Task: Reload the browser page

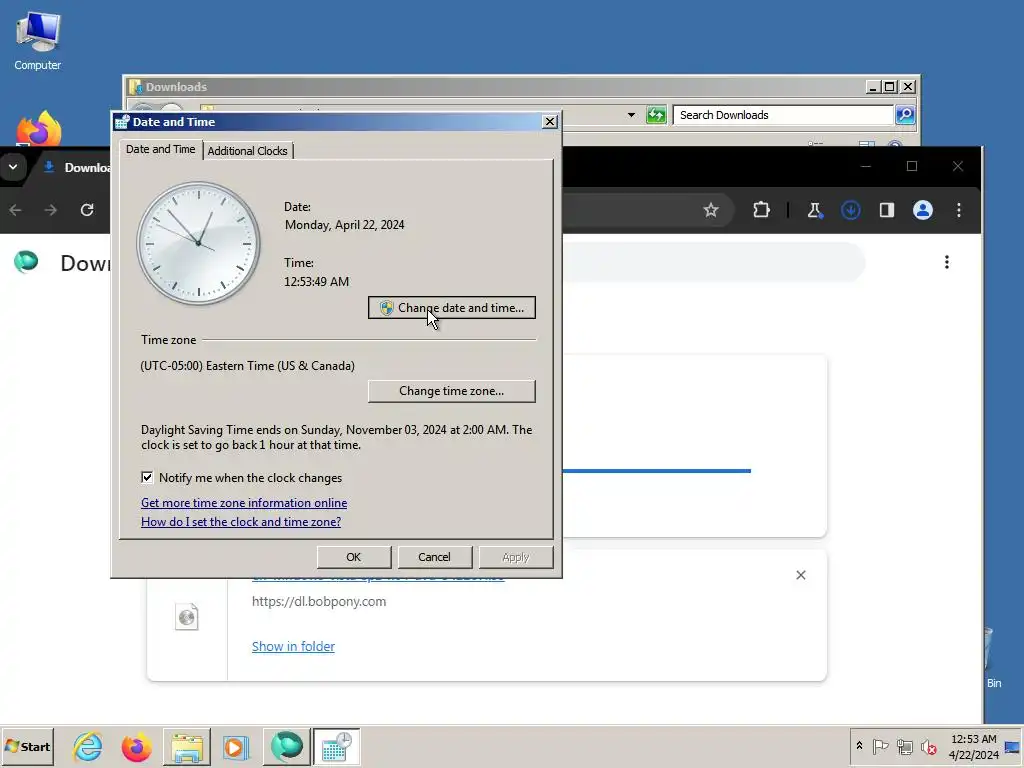Action: pos(87,210)
